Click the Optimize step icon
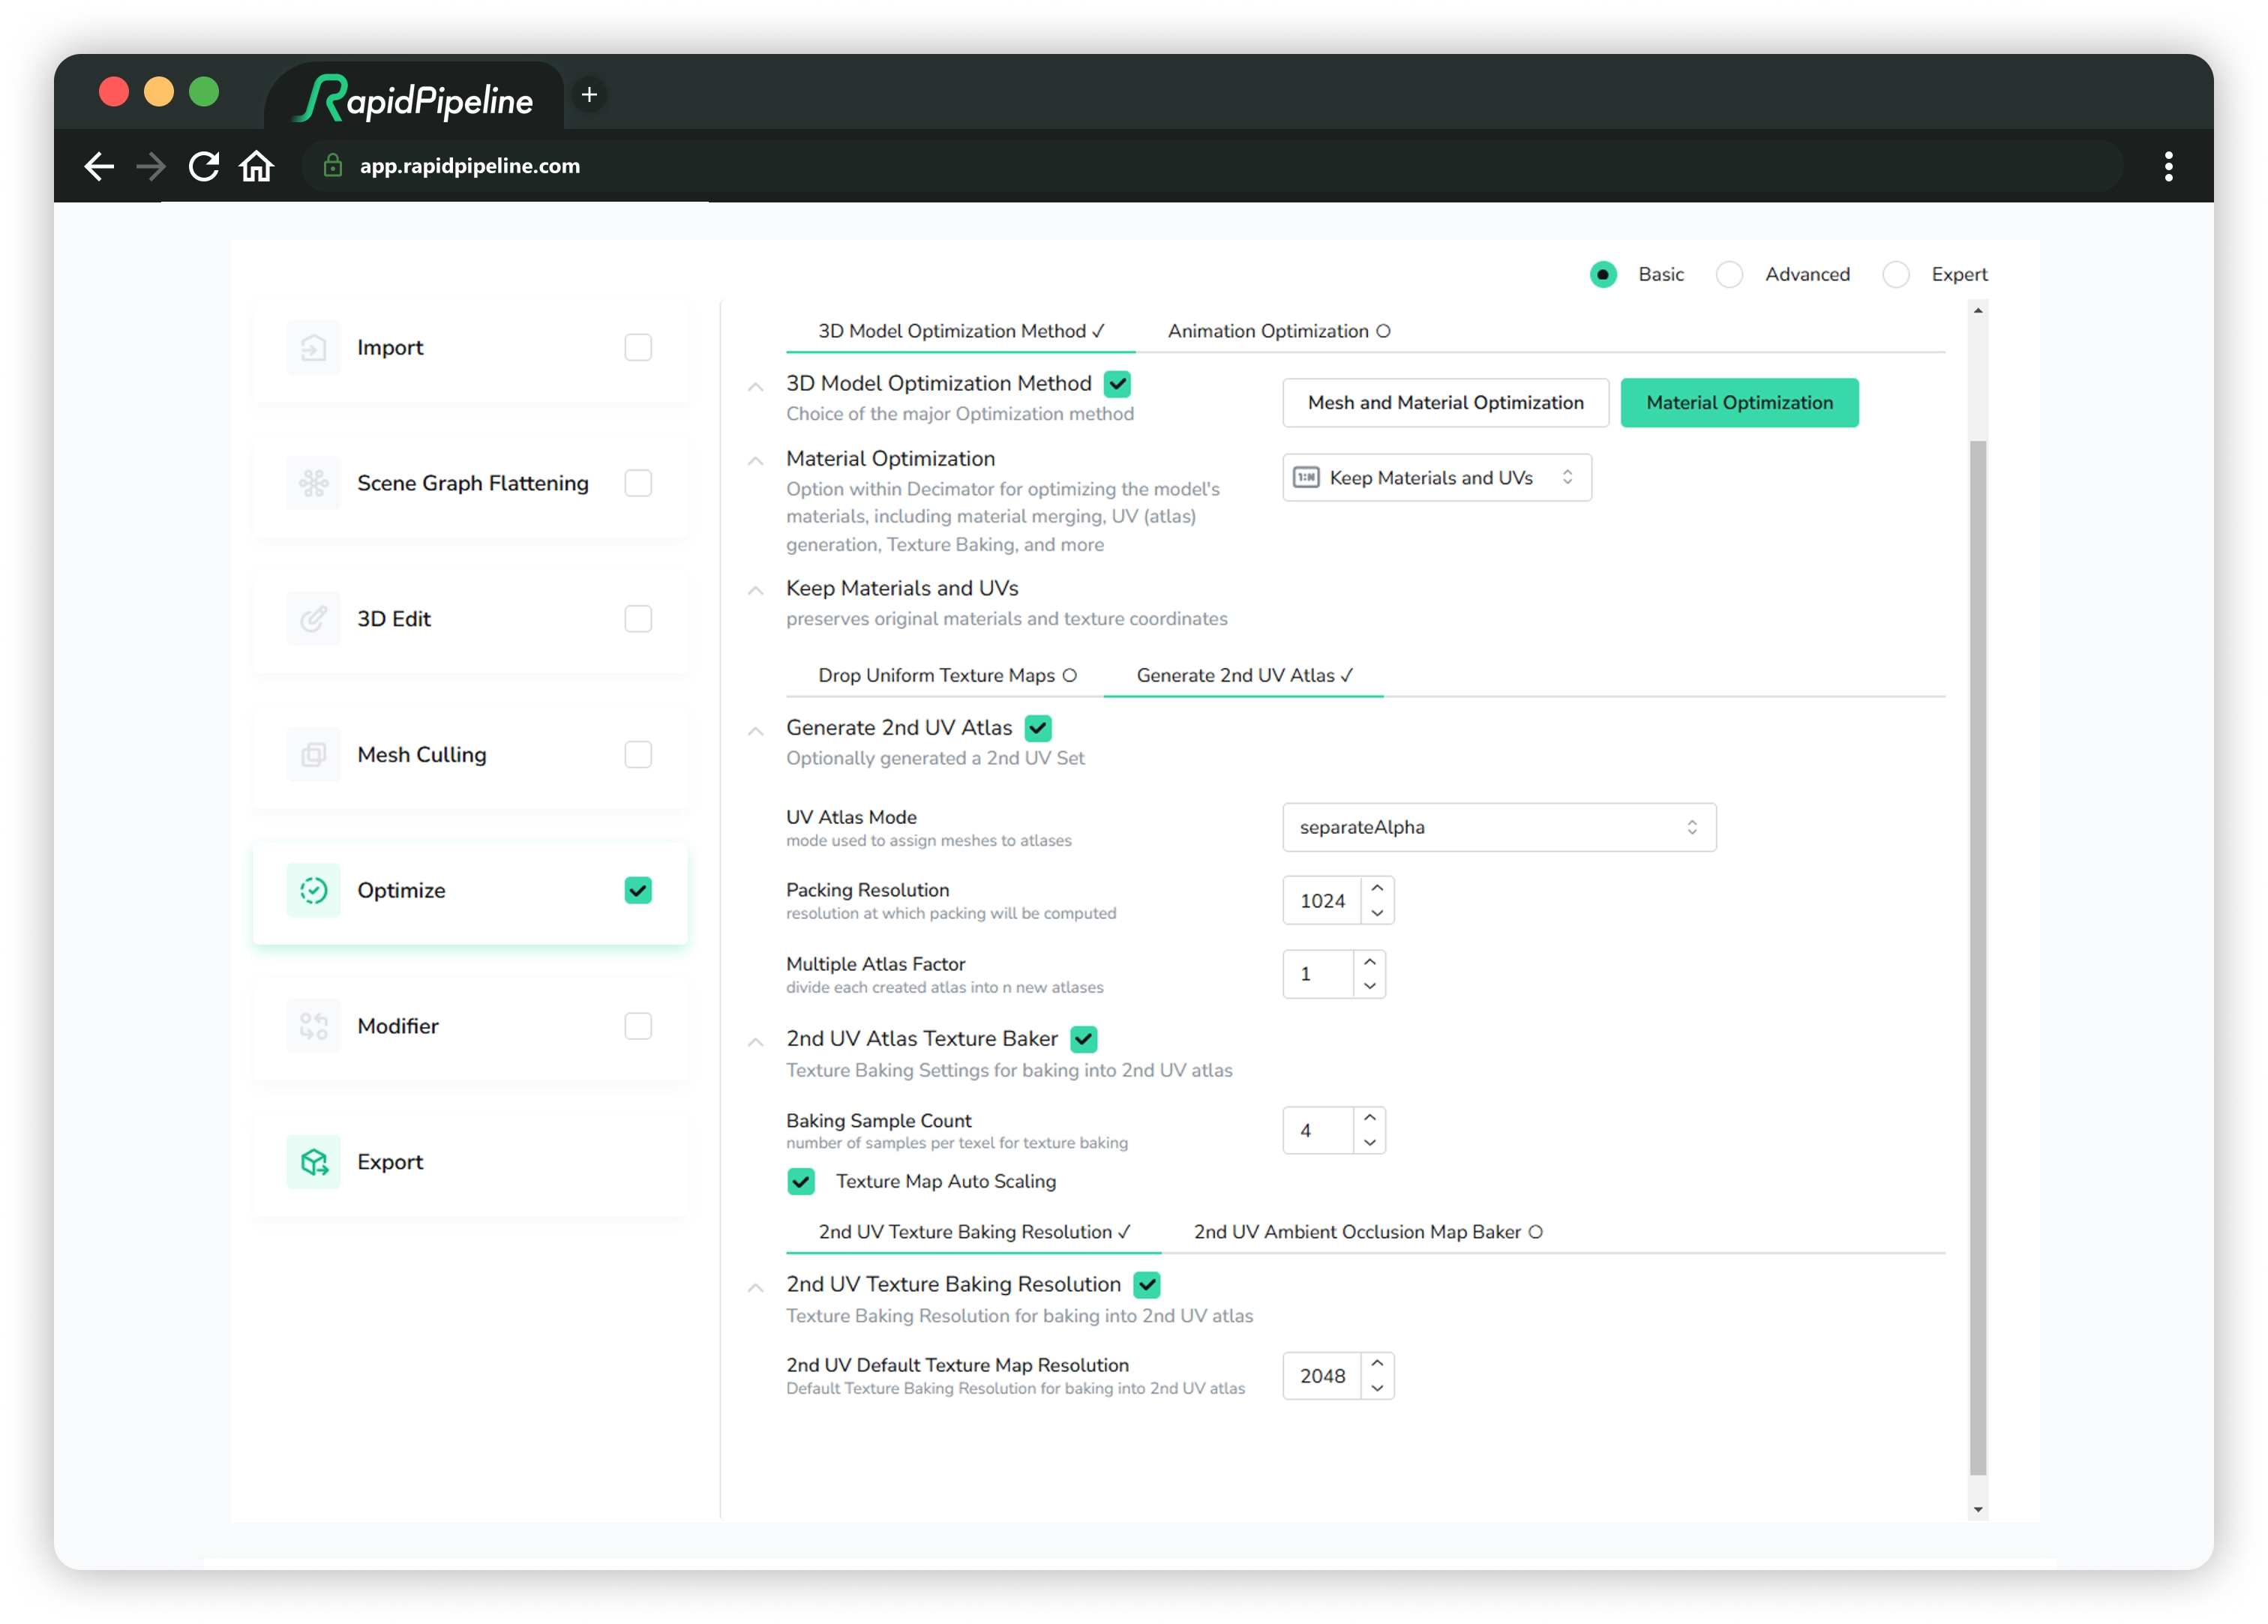This screenshot has height=1624, width=2268. click(x=313, y=890)
